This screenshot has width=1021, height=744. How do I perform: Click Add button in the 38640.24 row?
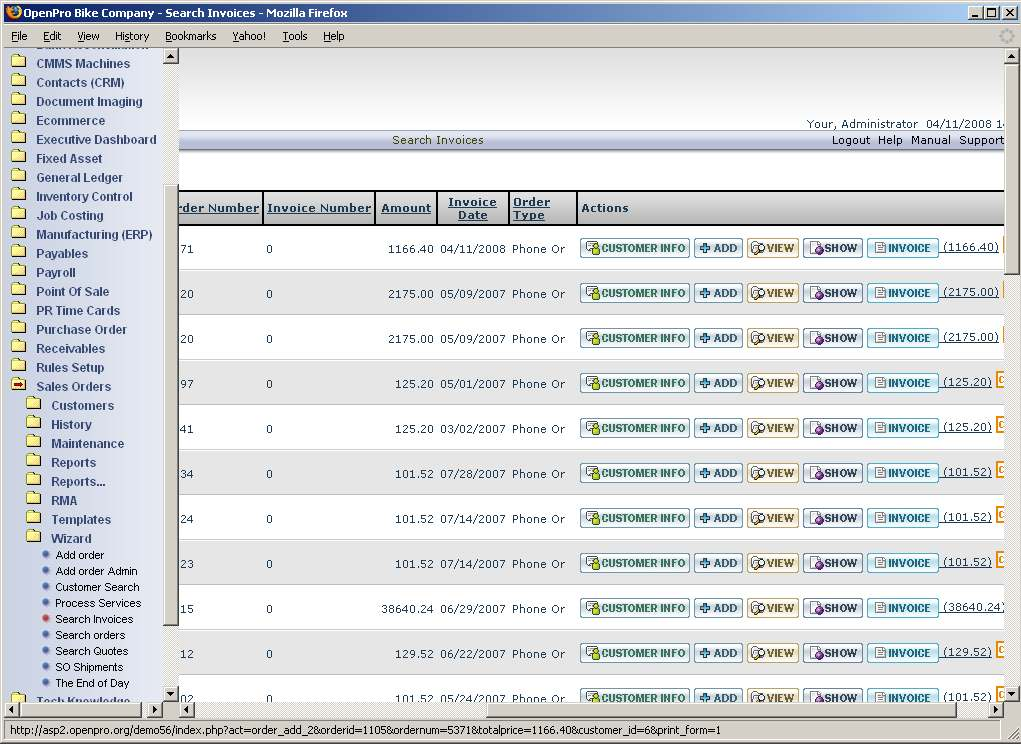pyautogui.click(x=718, y=608)
